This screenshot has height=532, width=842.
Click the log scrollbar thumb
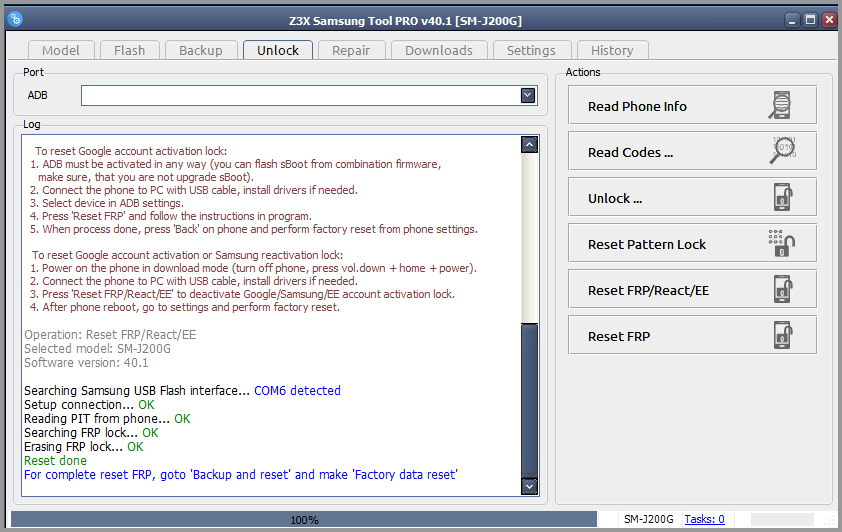click(x=529, y=400)
